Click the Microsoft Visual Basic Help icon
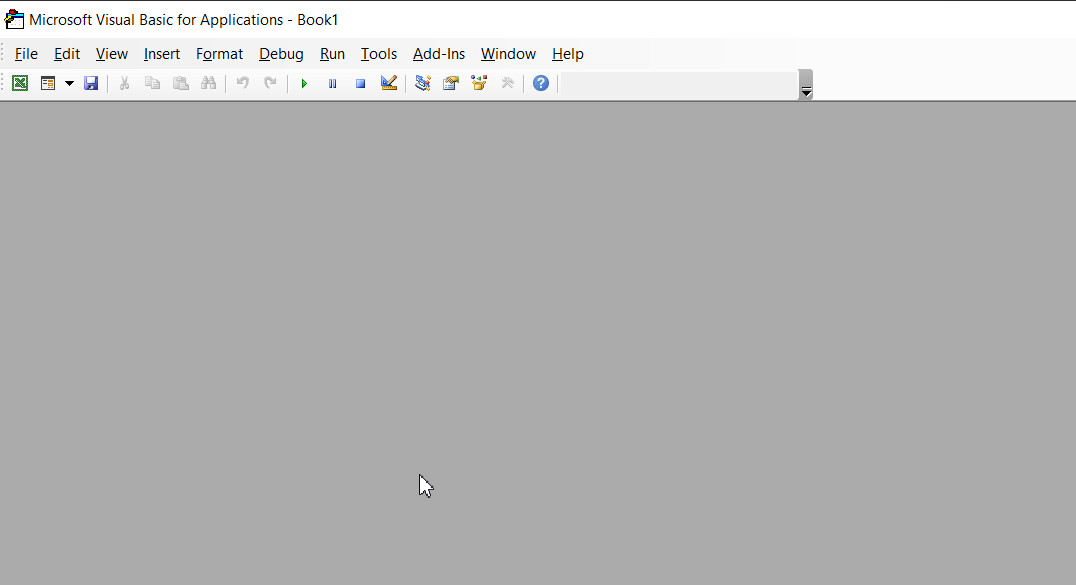This screenshot has height=585, width=1076. tap(540, 83)
